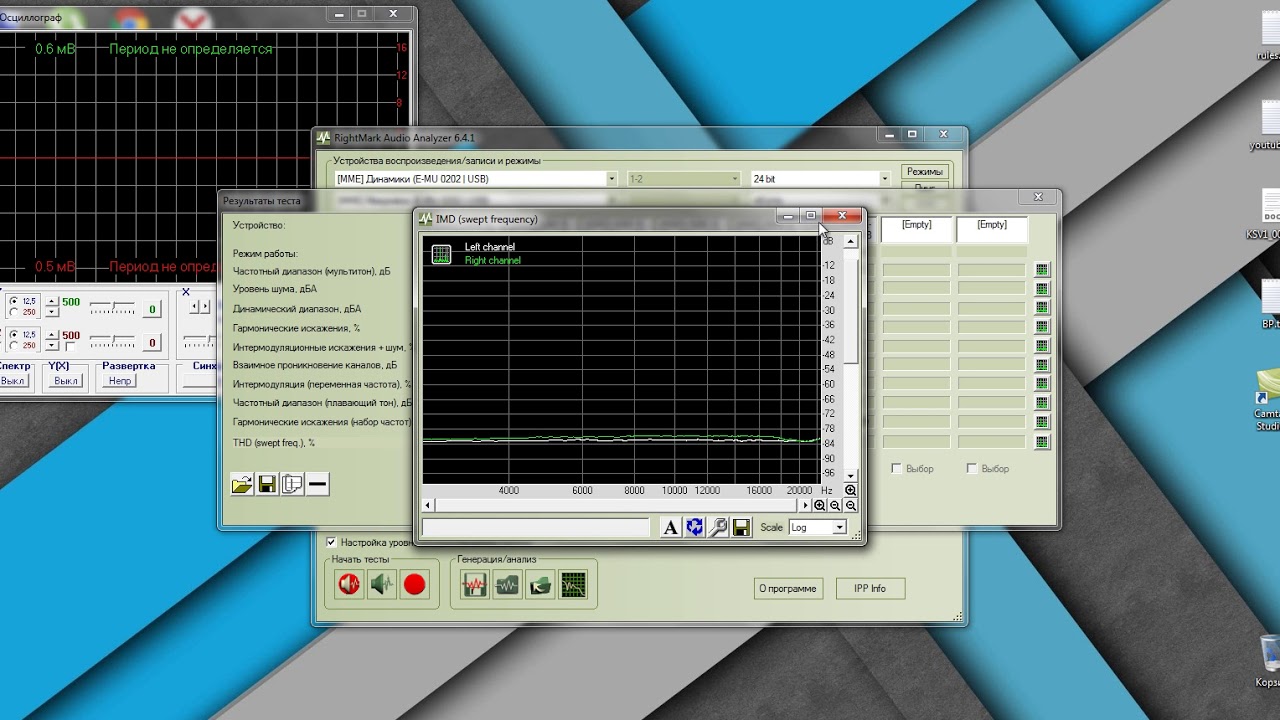Zoom out horizontally on the IMD graph

(835, 506)
